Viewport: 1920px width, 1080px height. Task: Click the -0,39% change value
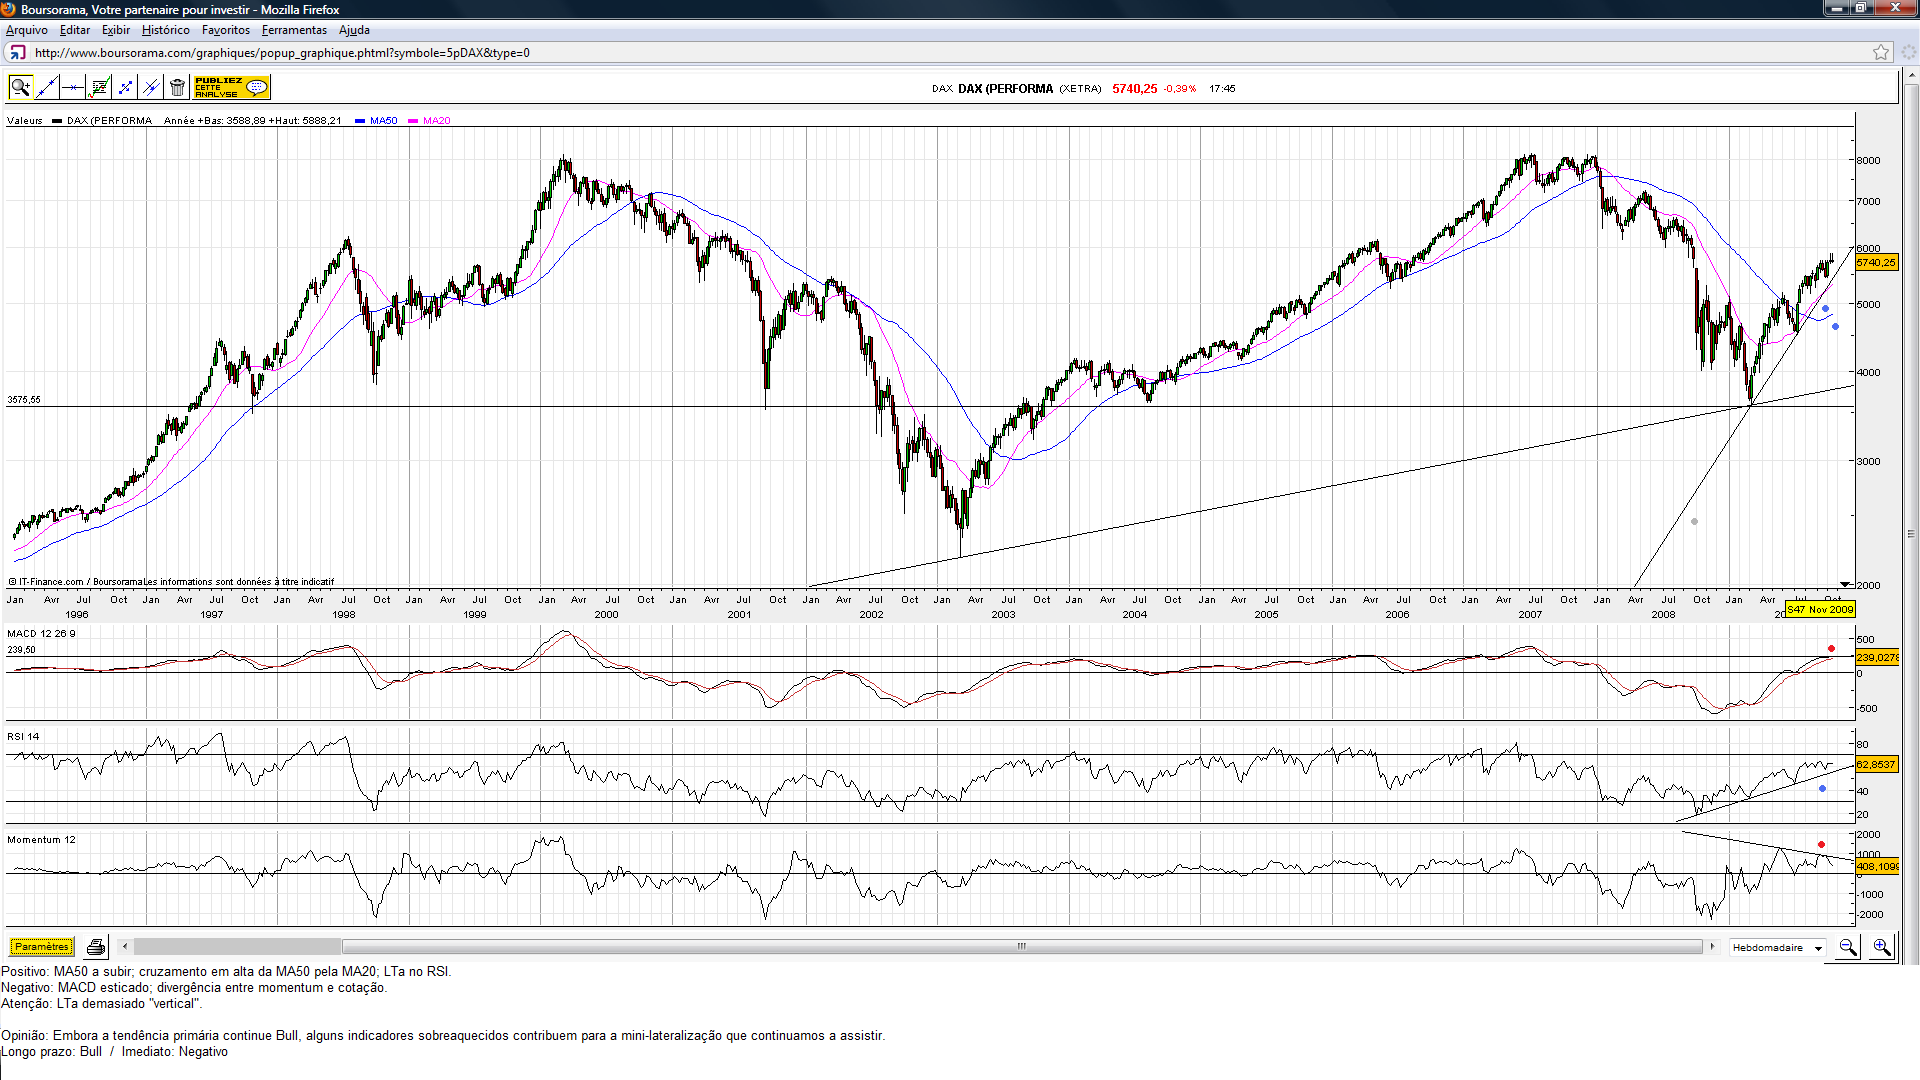[x=1180, y=89]
